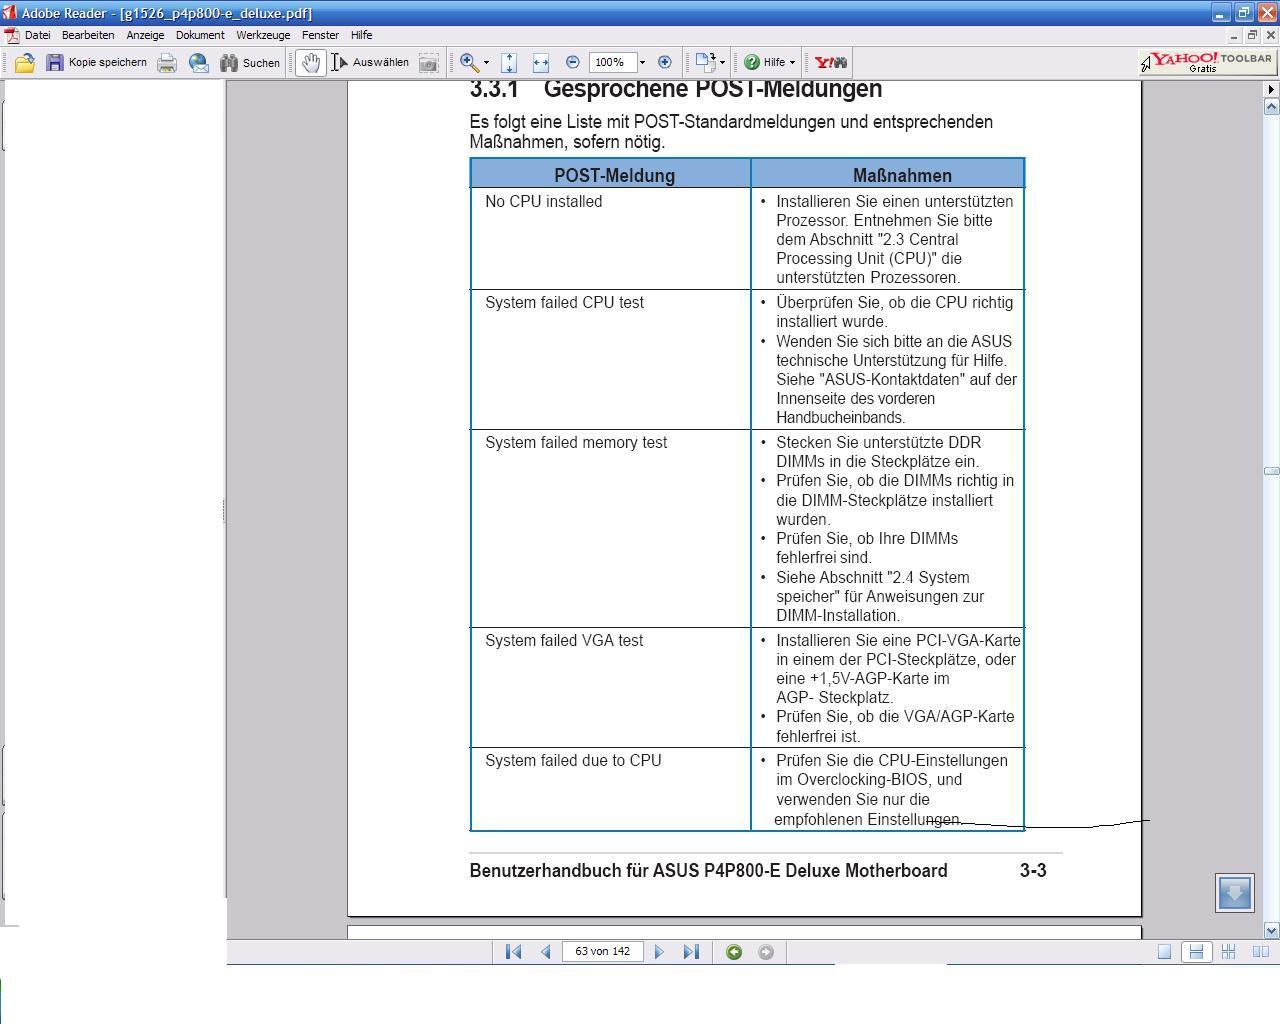This screenshot has height=1024, width=1280.
Task: Switch to continuous facing page layout
Action: 1228,952
